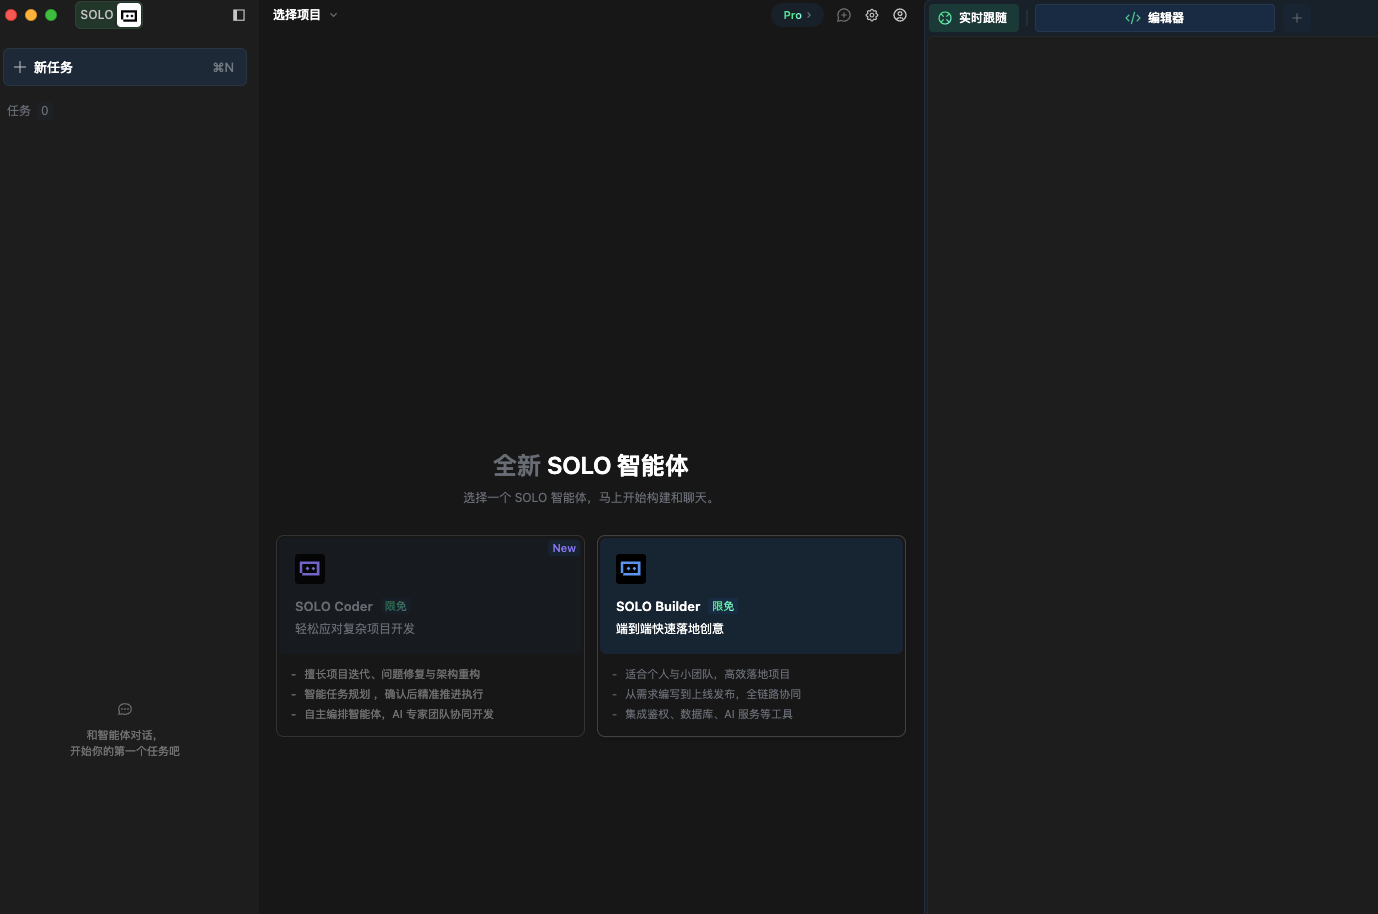Switch to the 实时跟随 tab
The image size is (1378, 914).
pos(973,18)
